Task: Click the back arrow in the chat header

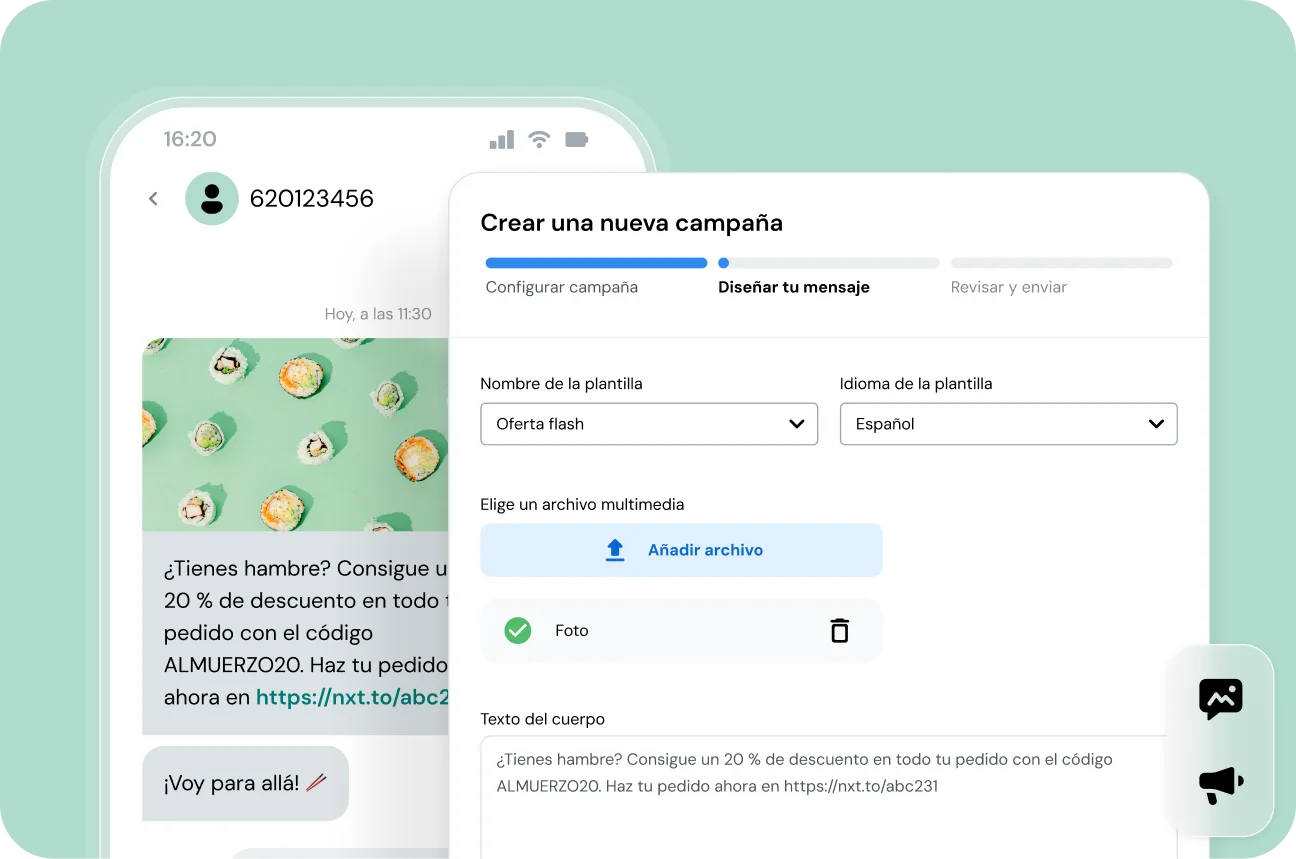Action: tap(152, 198)
